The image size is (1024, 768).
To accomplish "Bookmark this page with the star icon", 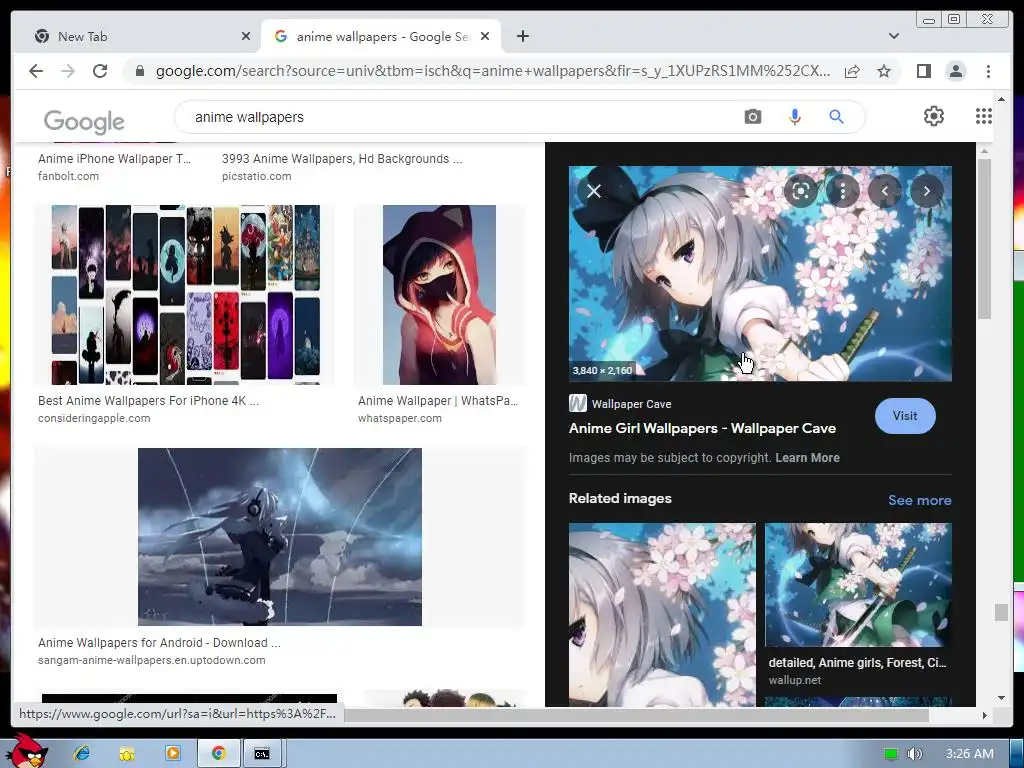I will tap(884, 71).
